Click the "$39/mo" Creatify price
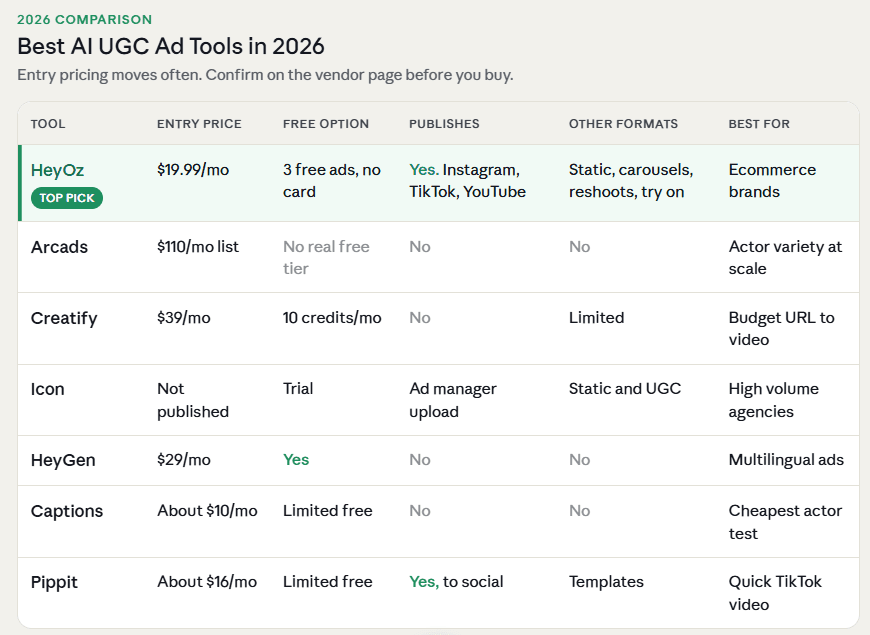 [x=184, y=318]
